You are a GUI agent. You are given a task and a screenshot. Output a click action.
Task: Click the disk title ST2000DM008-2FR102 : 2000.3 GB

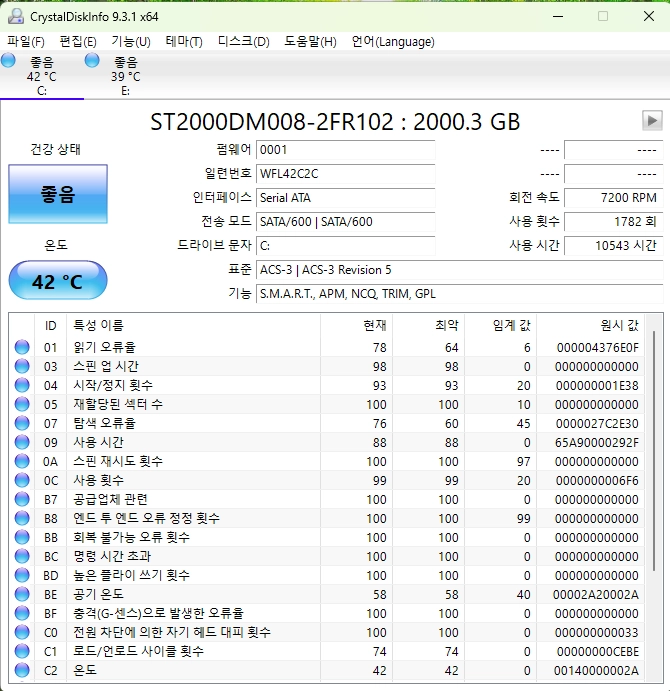coord(335,122)
